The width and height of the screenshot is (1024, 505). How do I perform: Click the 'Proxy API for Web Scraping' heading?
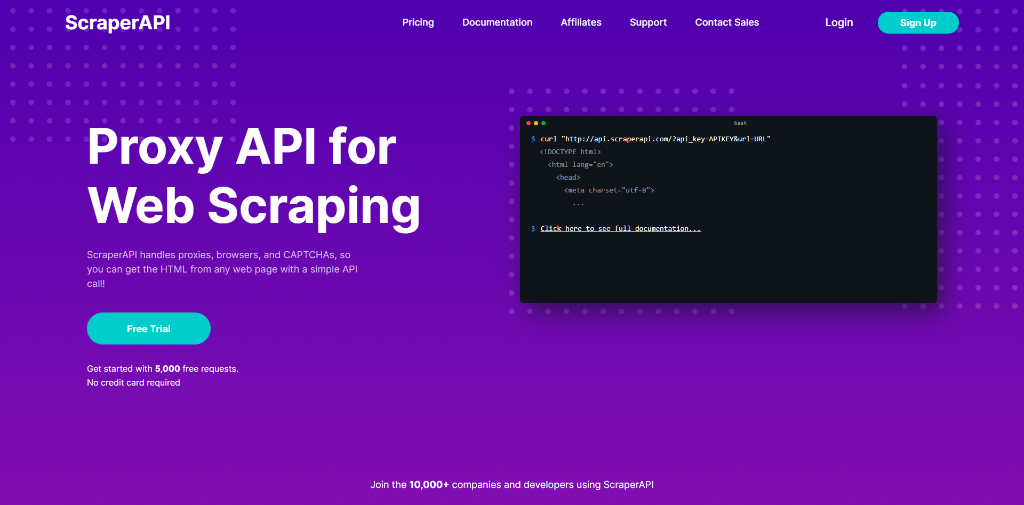(253, 177)
